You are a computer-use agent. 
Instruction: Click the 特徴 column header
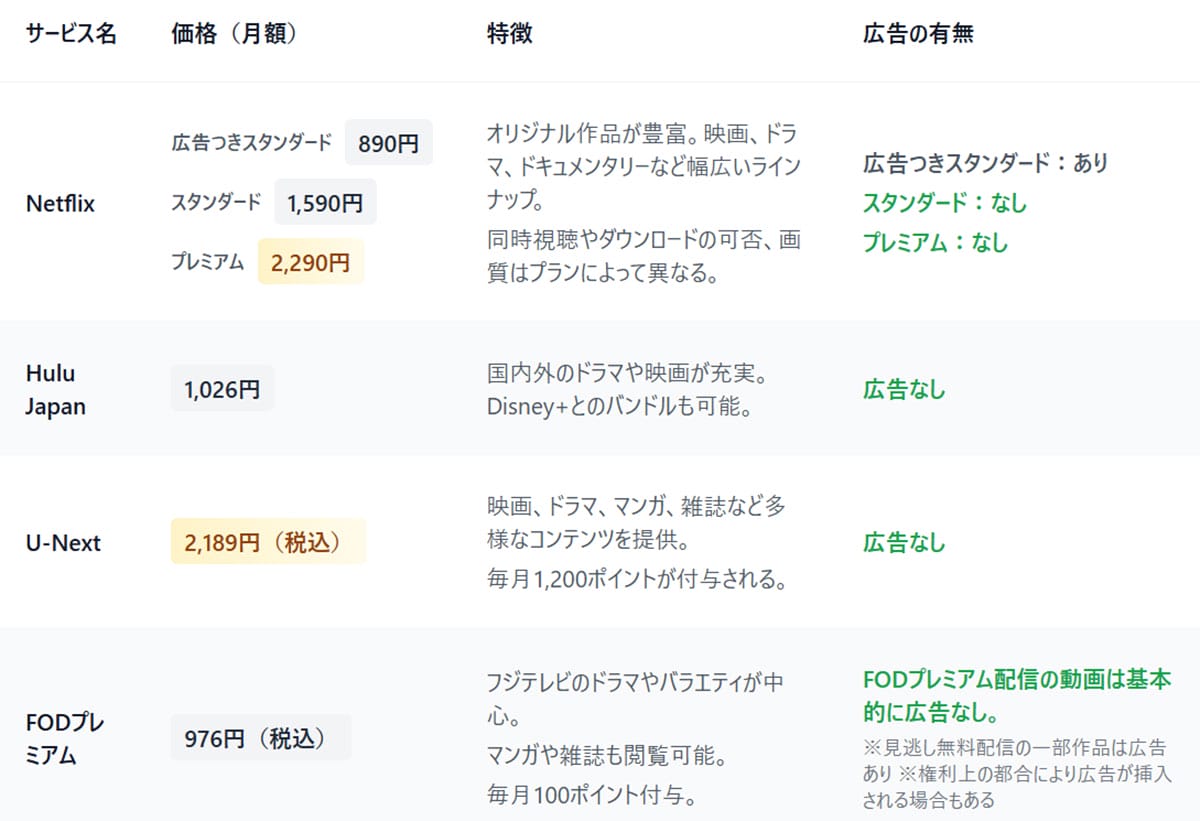coord(510,34)
